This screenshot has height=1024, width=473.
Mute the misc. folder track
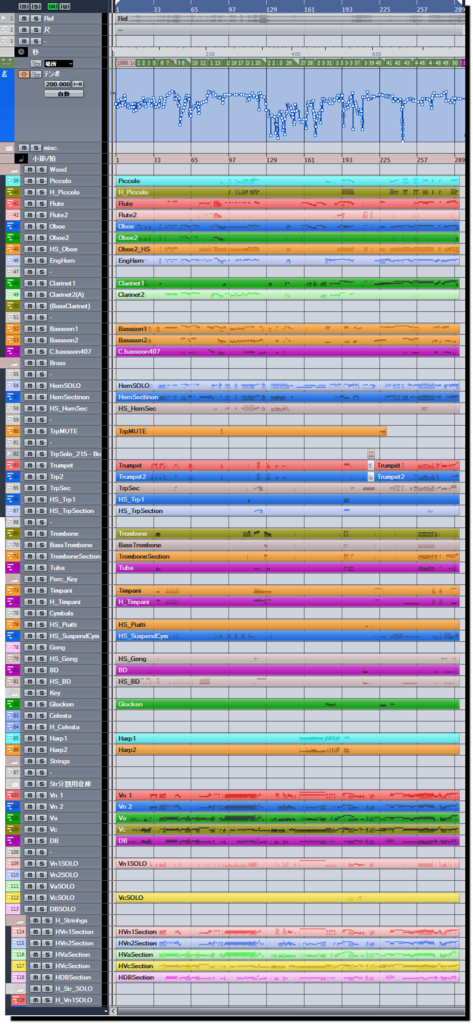(x=22, y=147)
